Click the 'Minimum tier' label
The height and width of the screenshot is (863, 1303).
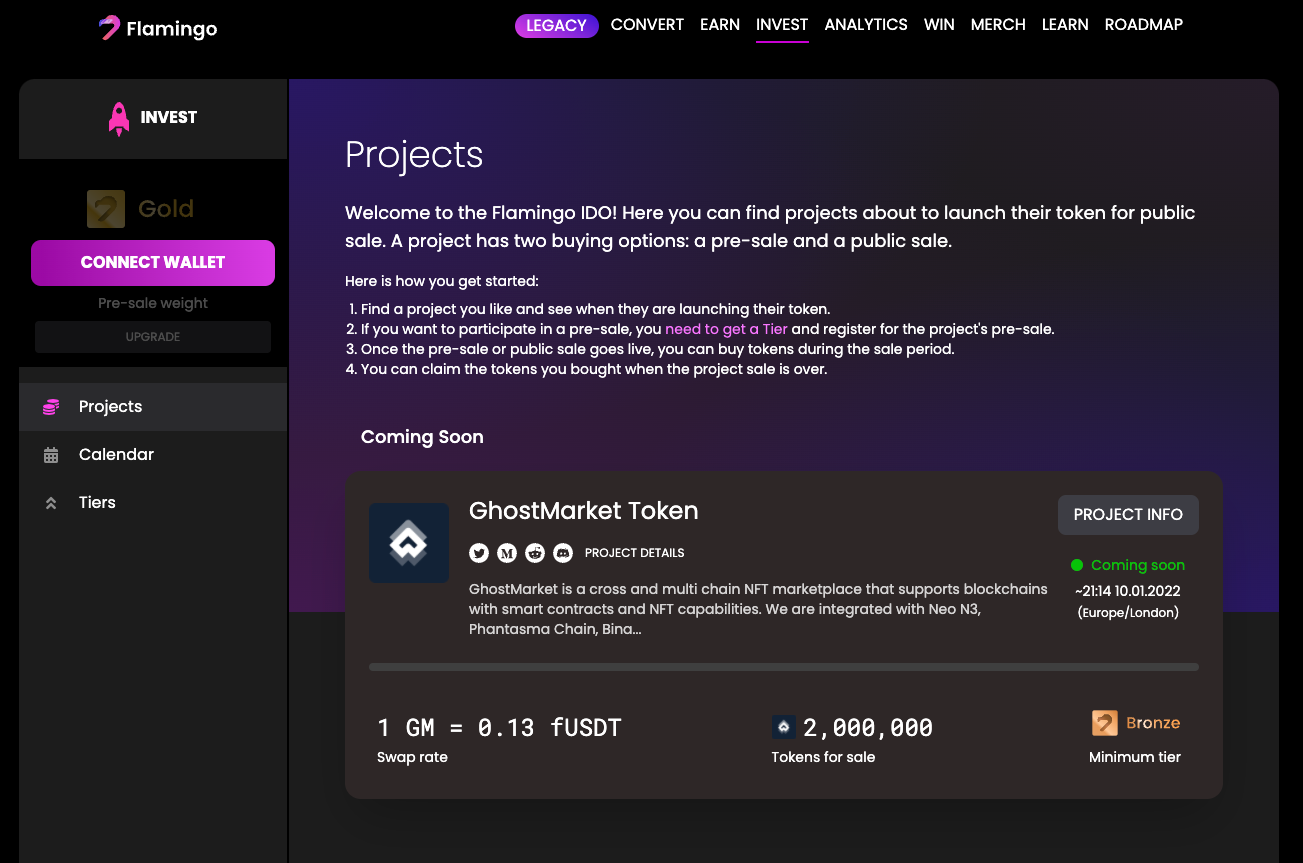(1135, 758)
